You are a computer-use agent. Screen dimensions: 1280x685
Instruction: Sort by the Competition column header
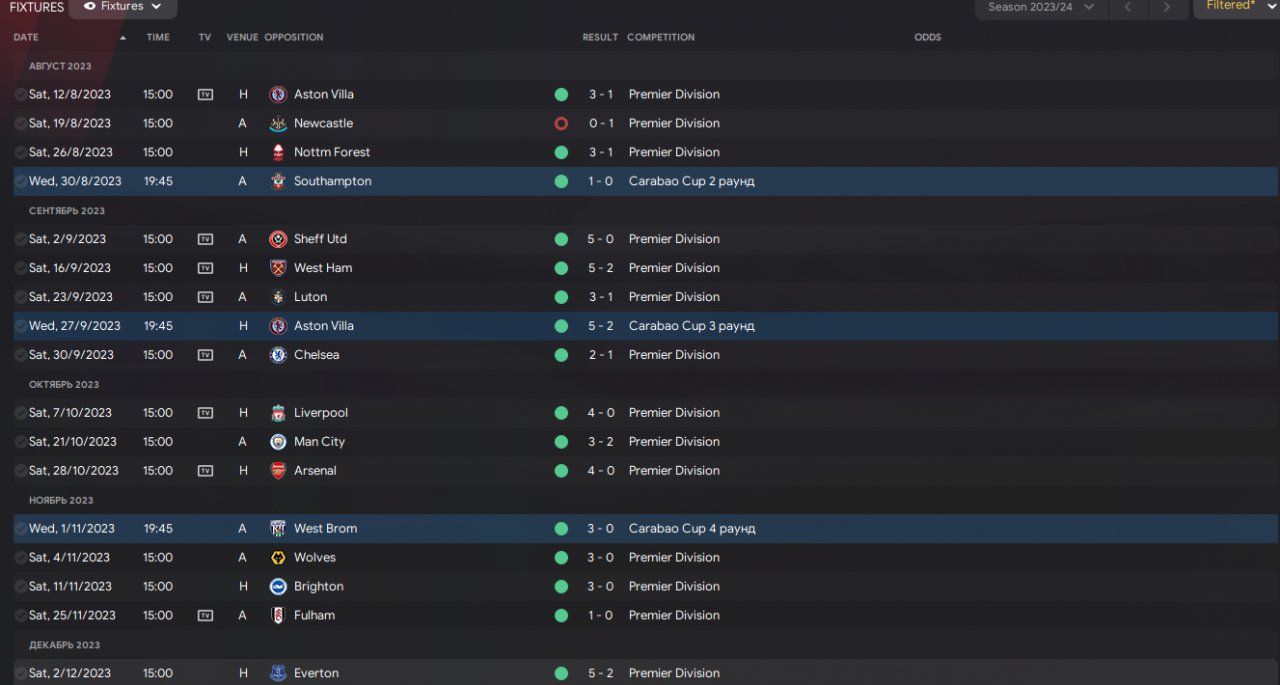pyautogui.click(x=660, y=37)
